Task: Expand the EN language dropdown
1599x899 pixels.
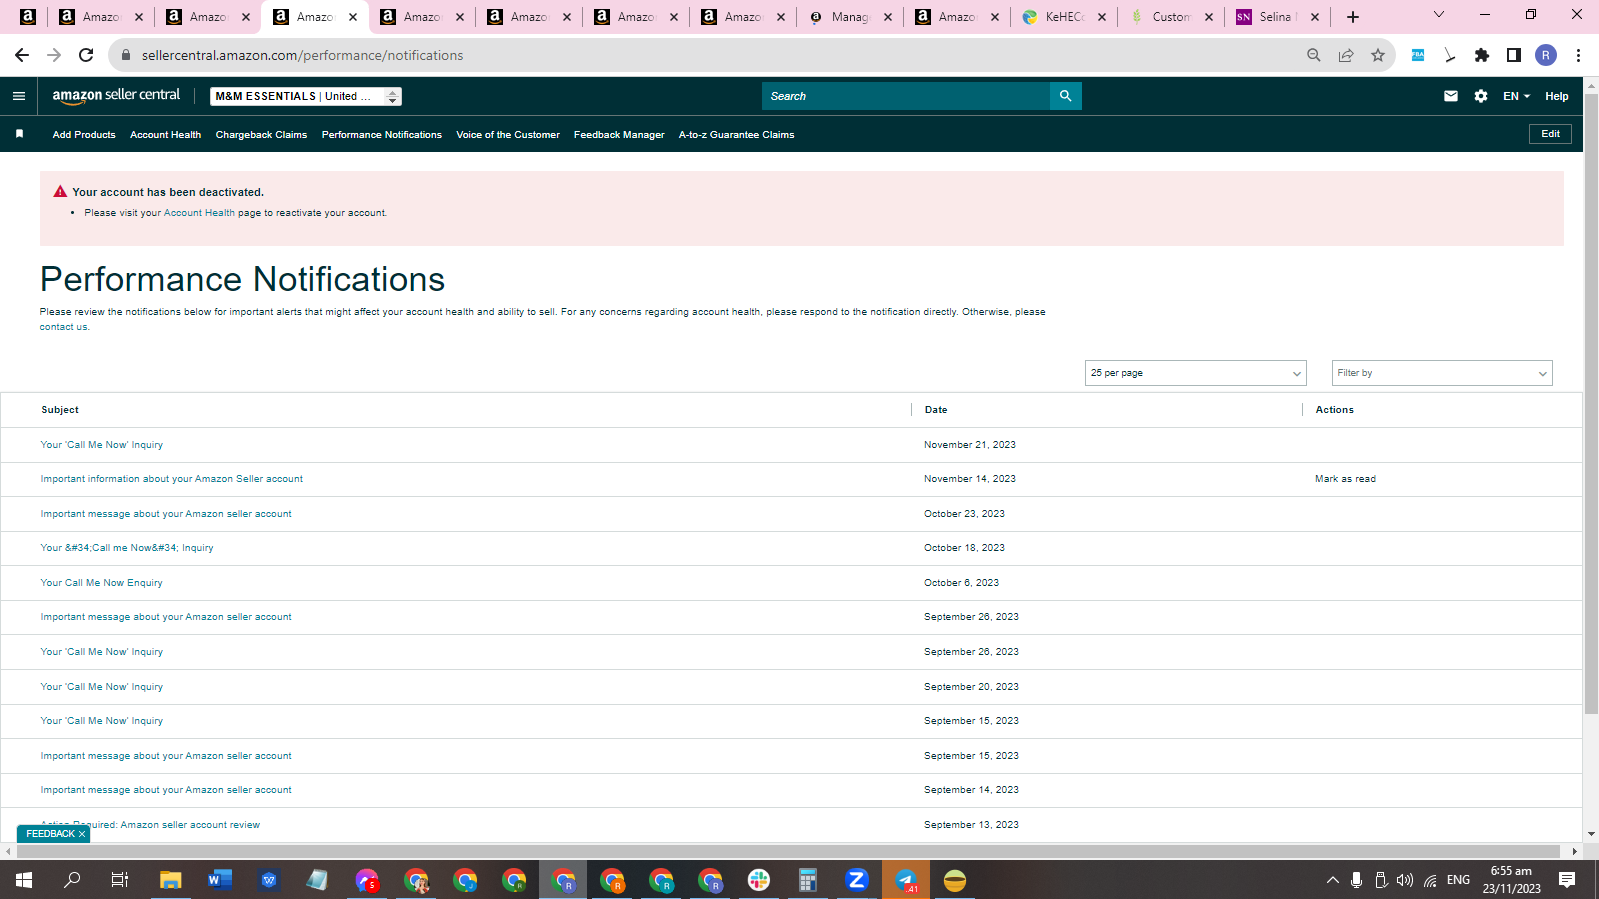Action: (x=1516, y=96)
